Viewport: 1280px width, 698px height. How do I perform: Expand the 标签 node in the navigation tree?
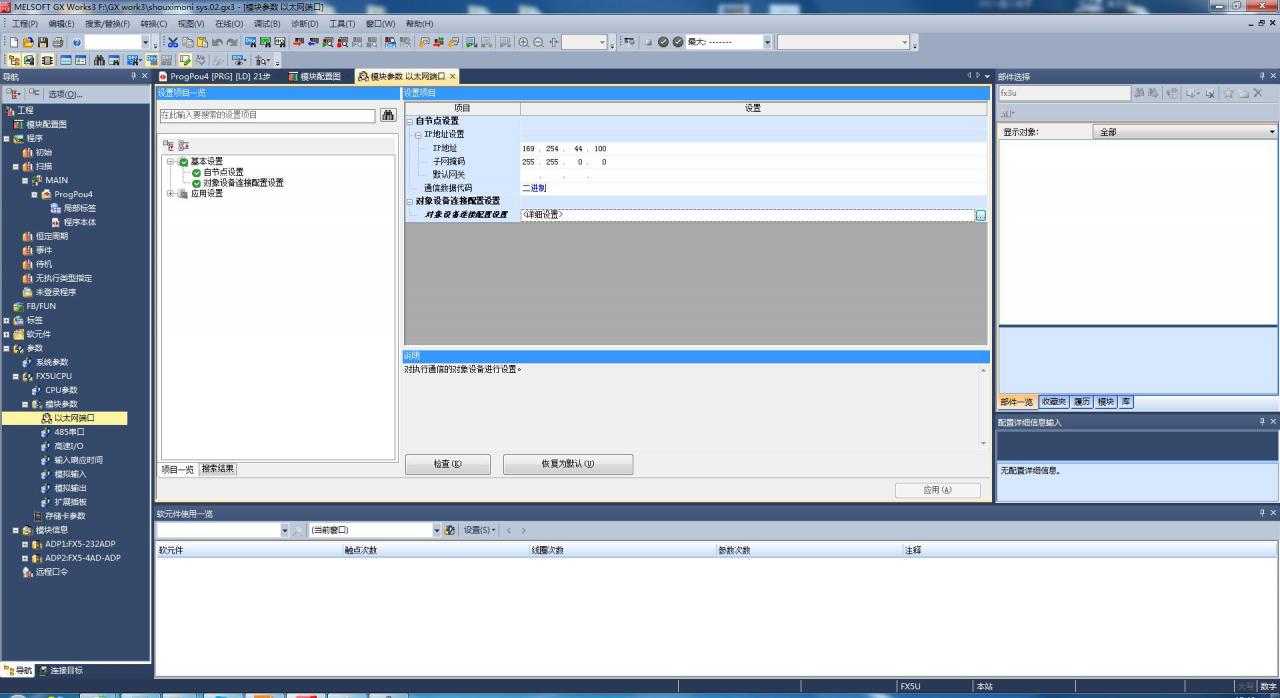[x=6, y=320]
